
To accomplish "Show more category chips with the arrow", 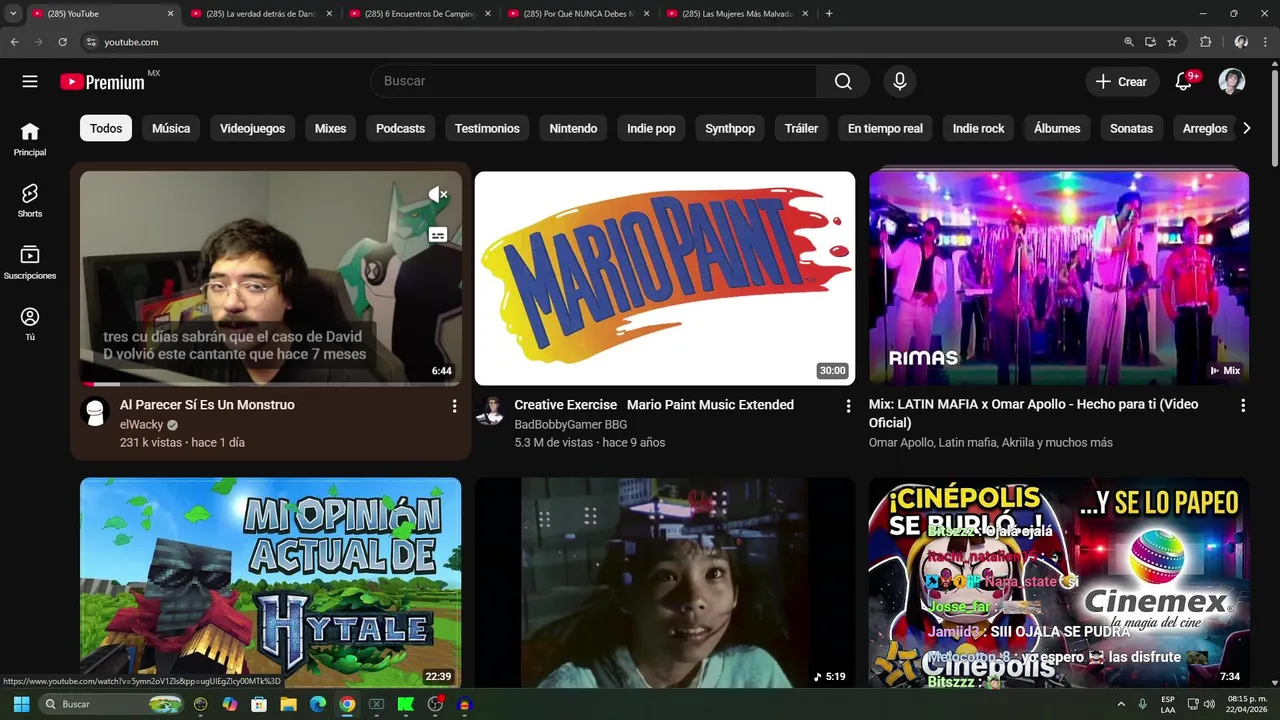I will click(1246, 128).
